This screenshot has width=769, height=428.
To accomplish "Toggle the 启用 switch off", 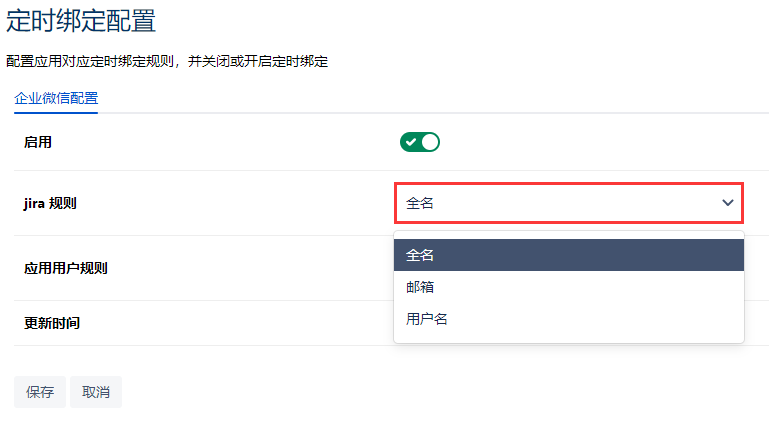I will pyautogui.click(x=420, y=142).
